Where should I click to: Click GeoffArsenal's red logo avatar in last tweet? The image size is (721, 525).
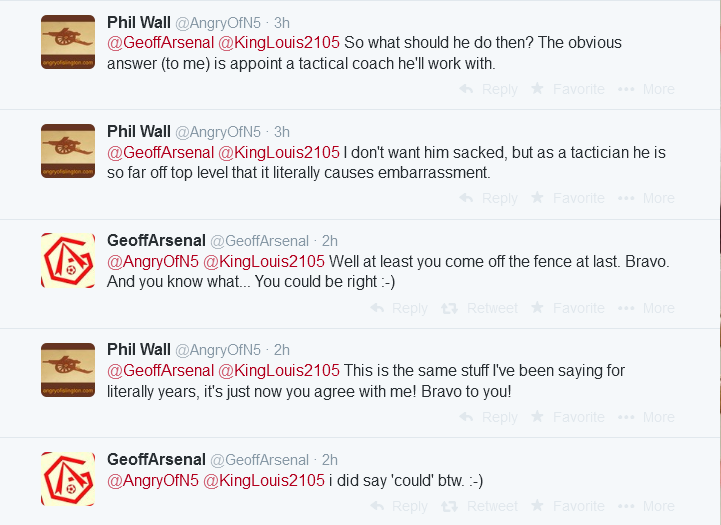click(68, 478)
